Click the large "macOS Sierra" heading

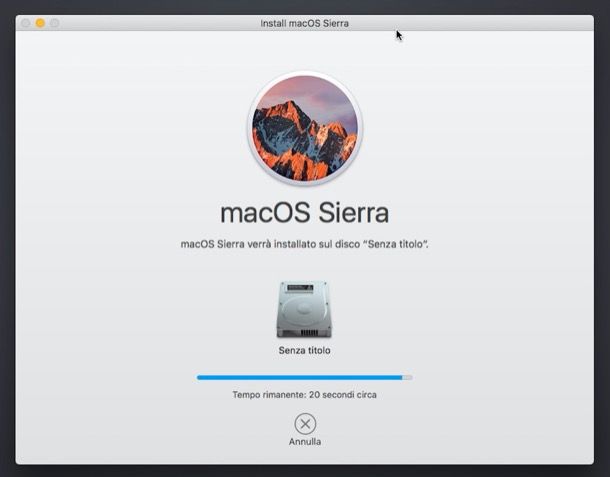(305, 213)
